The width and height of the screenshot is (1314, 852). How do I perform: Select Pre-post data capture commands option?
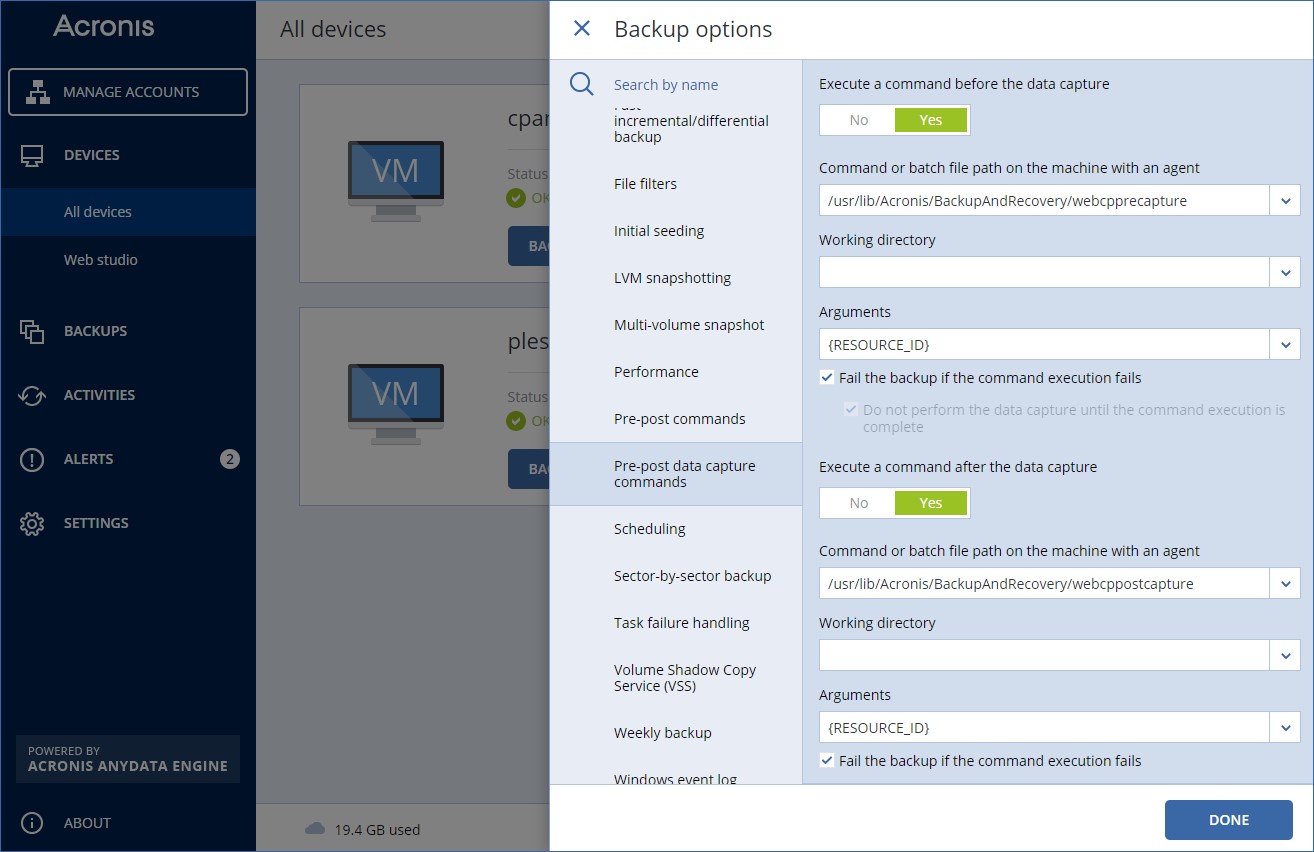676,474
